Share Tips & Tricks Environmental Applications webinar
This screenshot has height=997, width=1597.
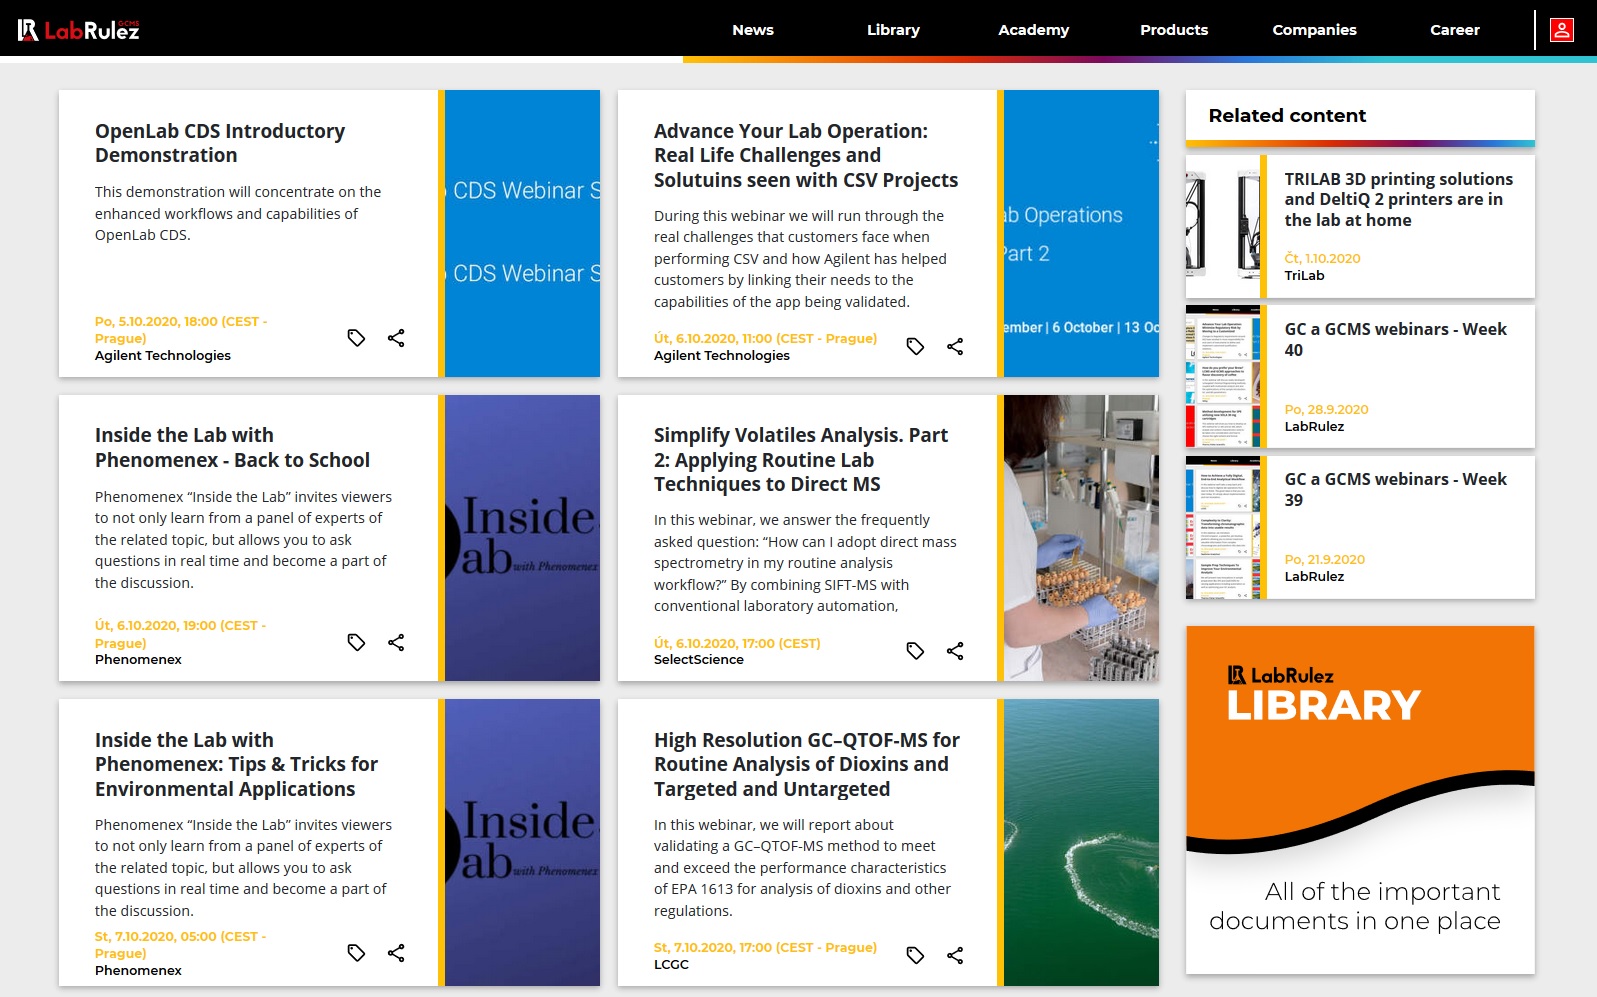click(396, 953)
